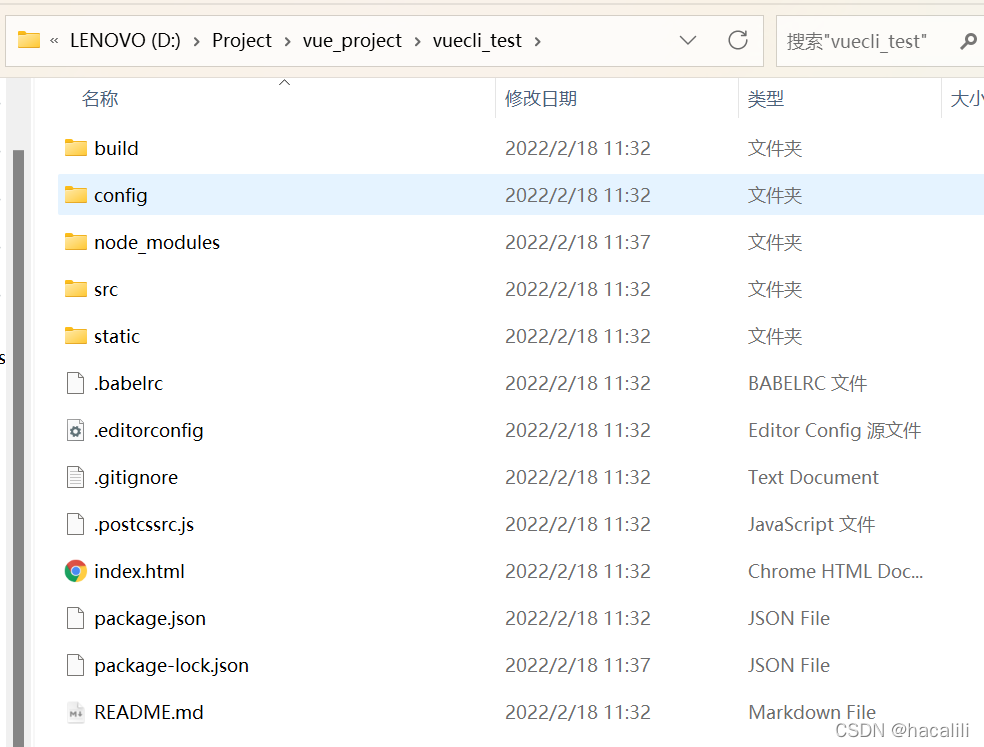
Task: Click the package.json file icon
Action: click(x=75, y=618)
